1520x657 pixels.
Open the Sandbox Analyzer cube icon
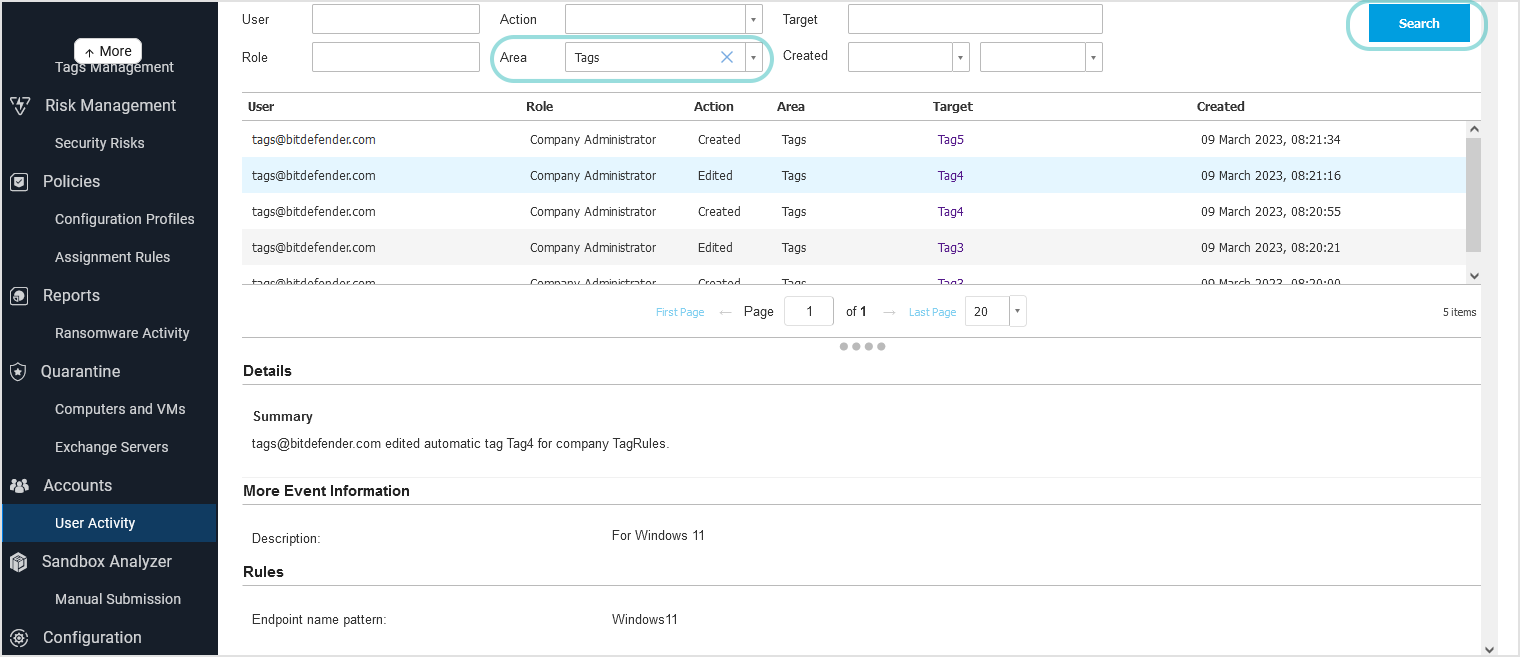20,561
